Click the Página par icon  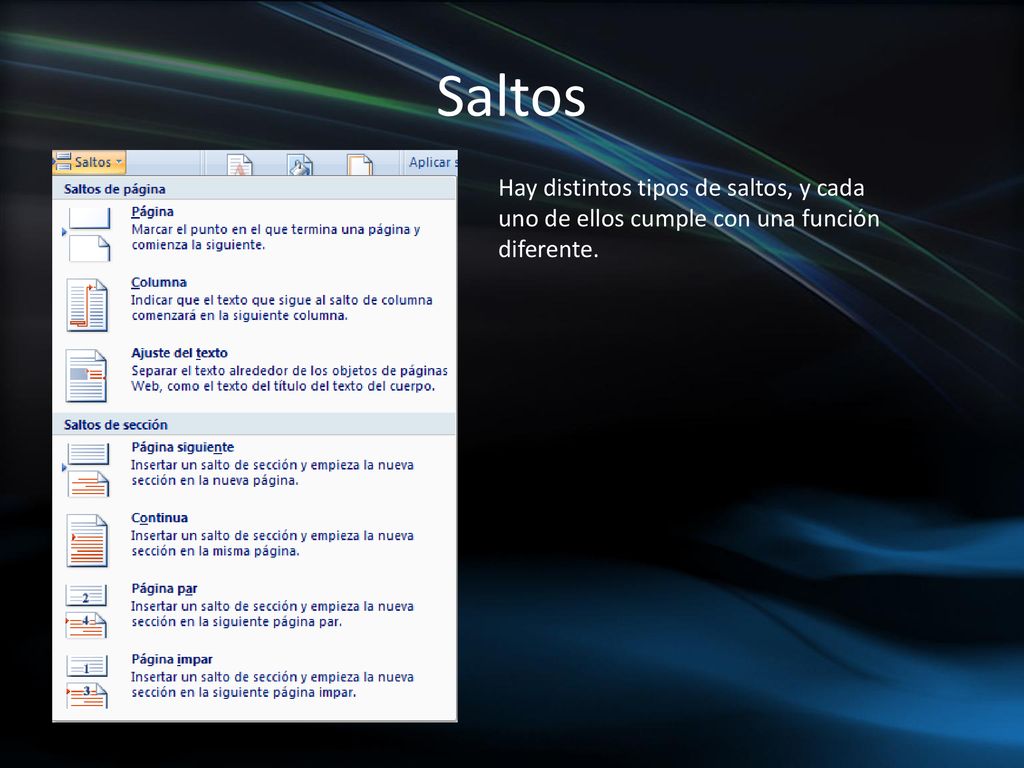tap(86, 611)
